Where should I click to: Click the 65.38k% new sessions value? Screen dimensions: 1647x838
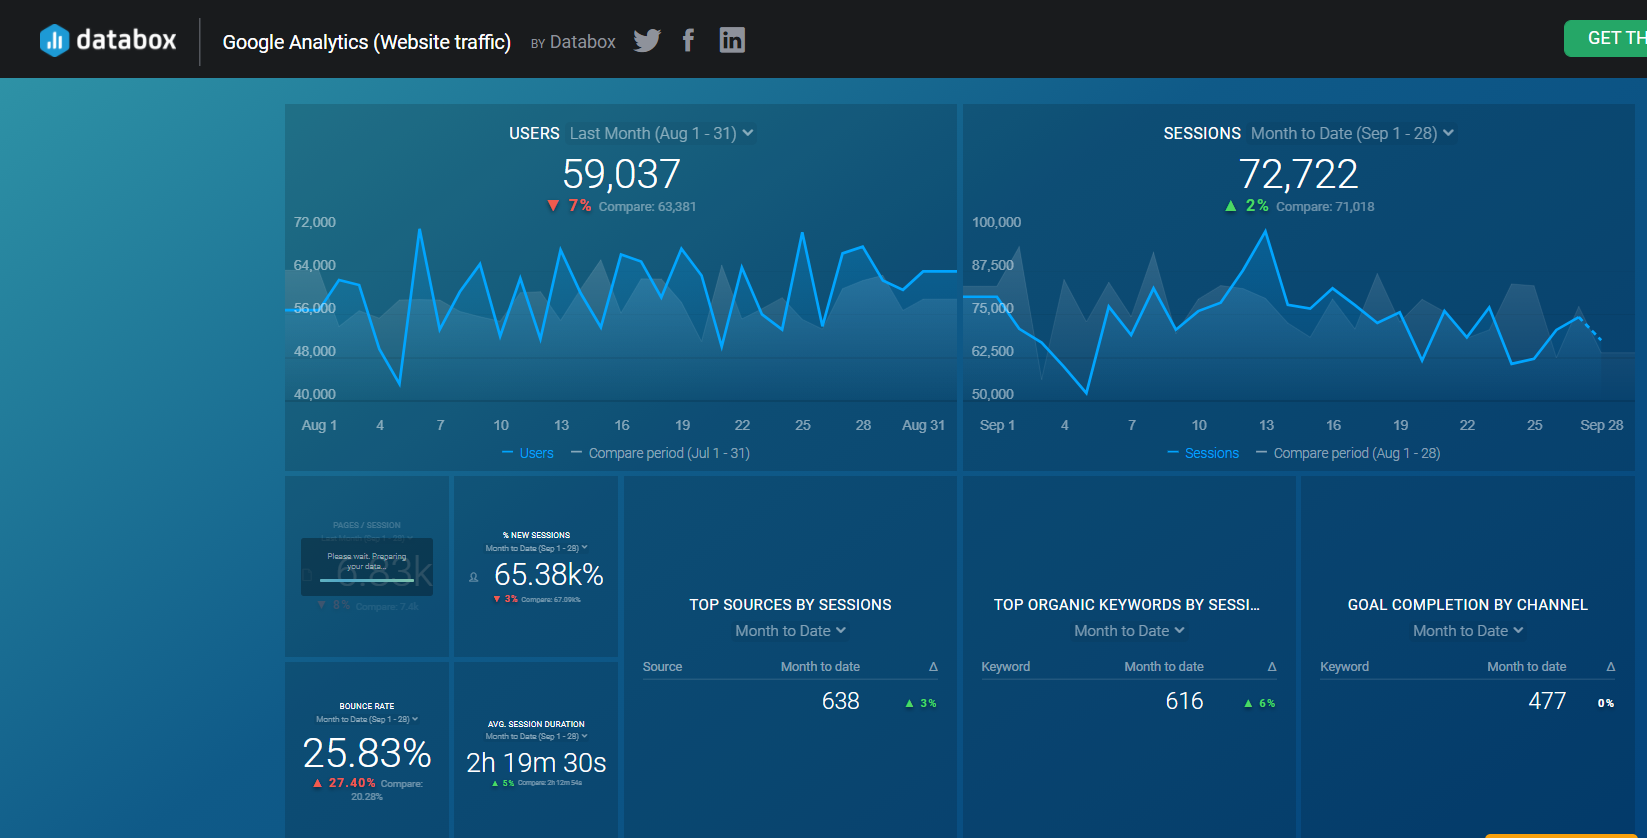click(549, 575)
